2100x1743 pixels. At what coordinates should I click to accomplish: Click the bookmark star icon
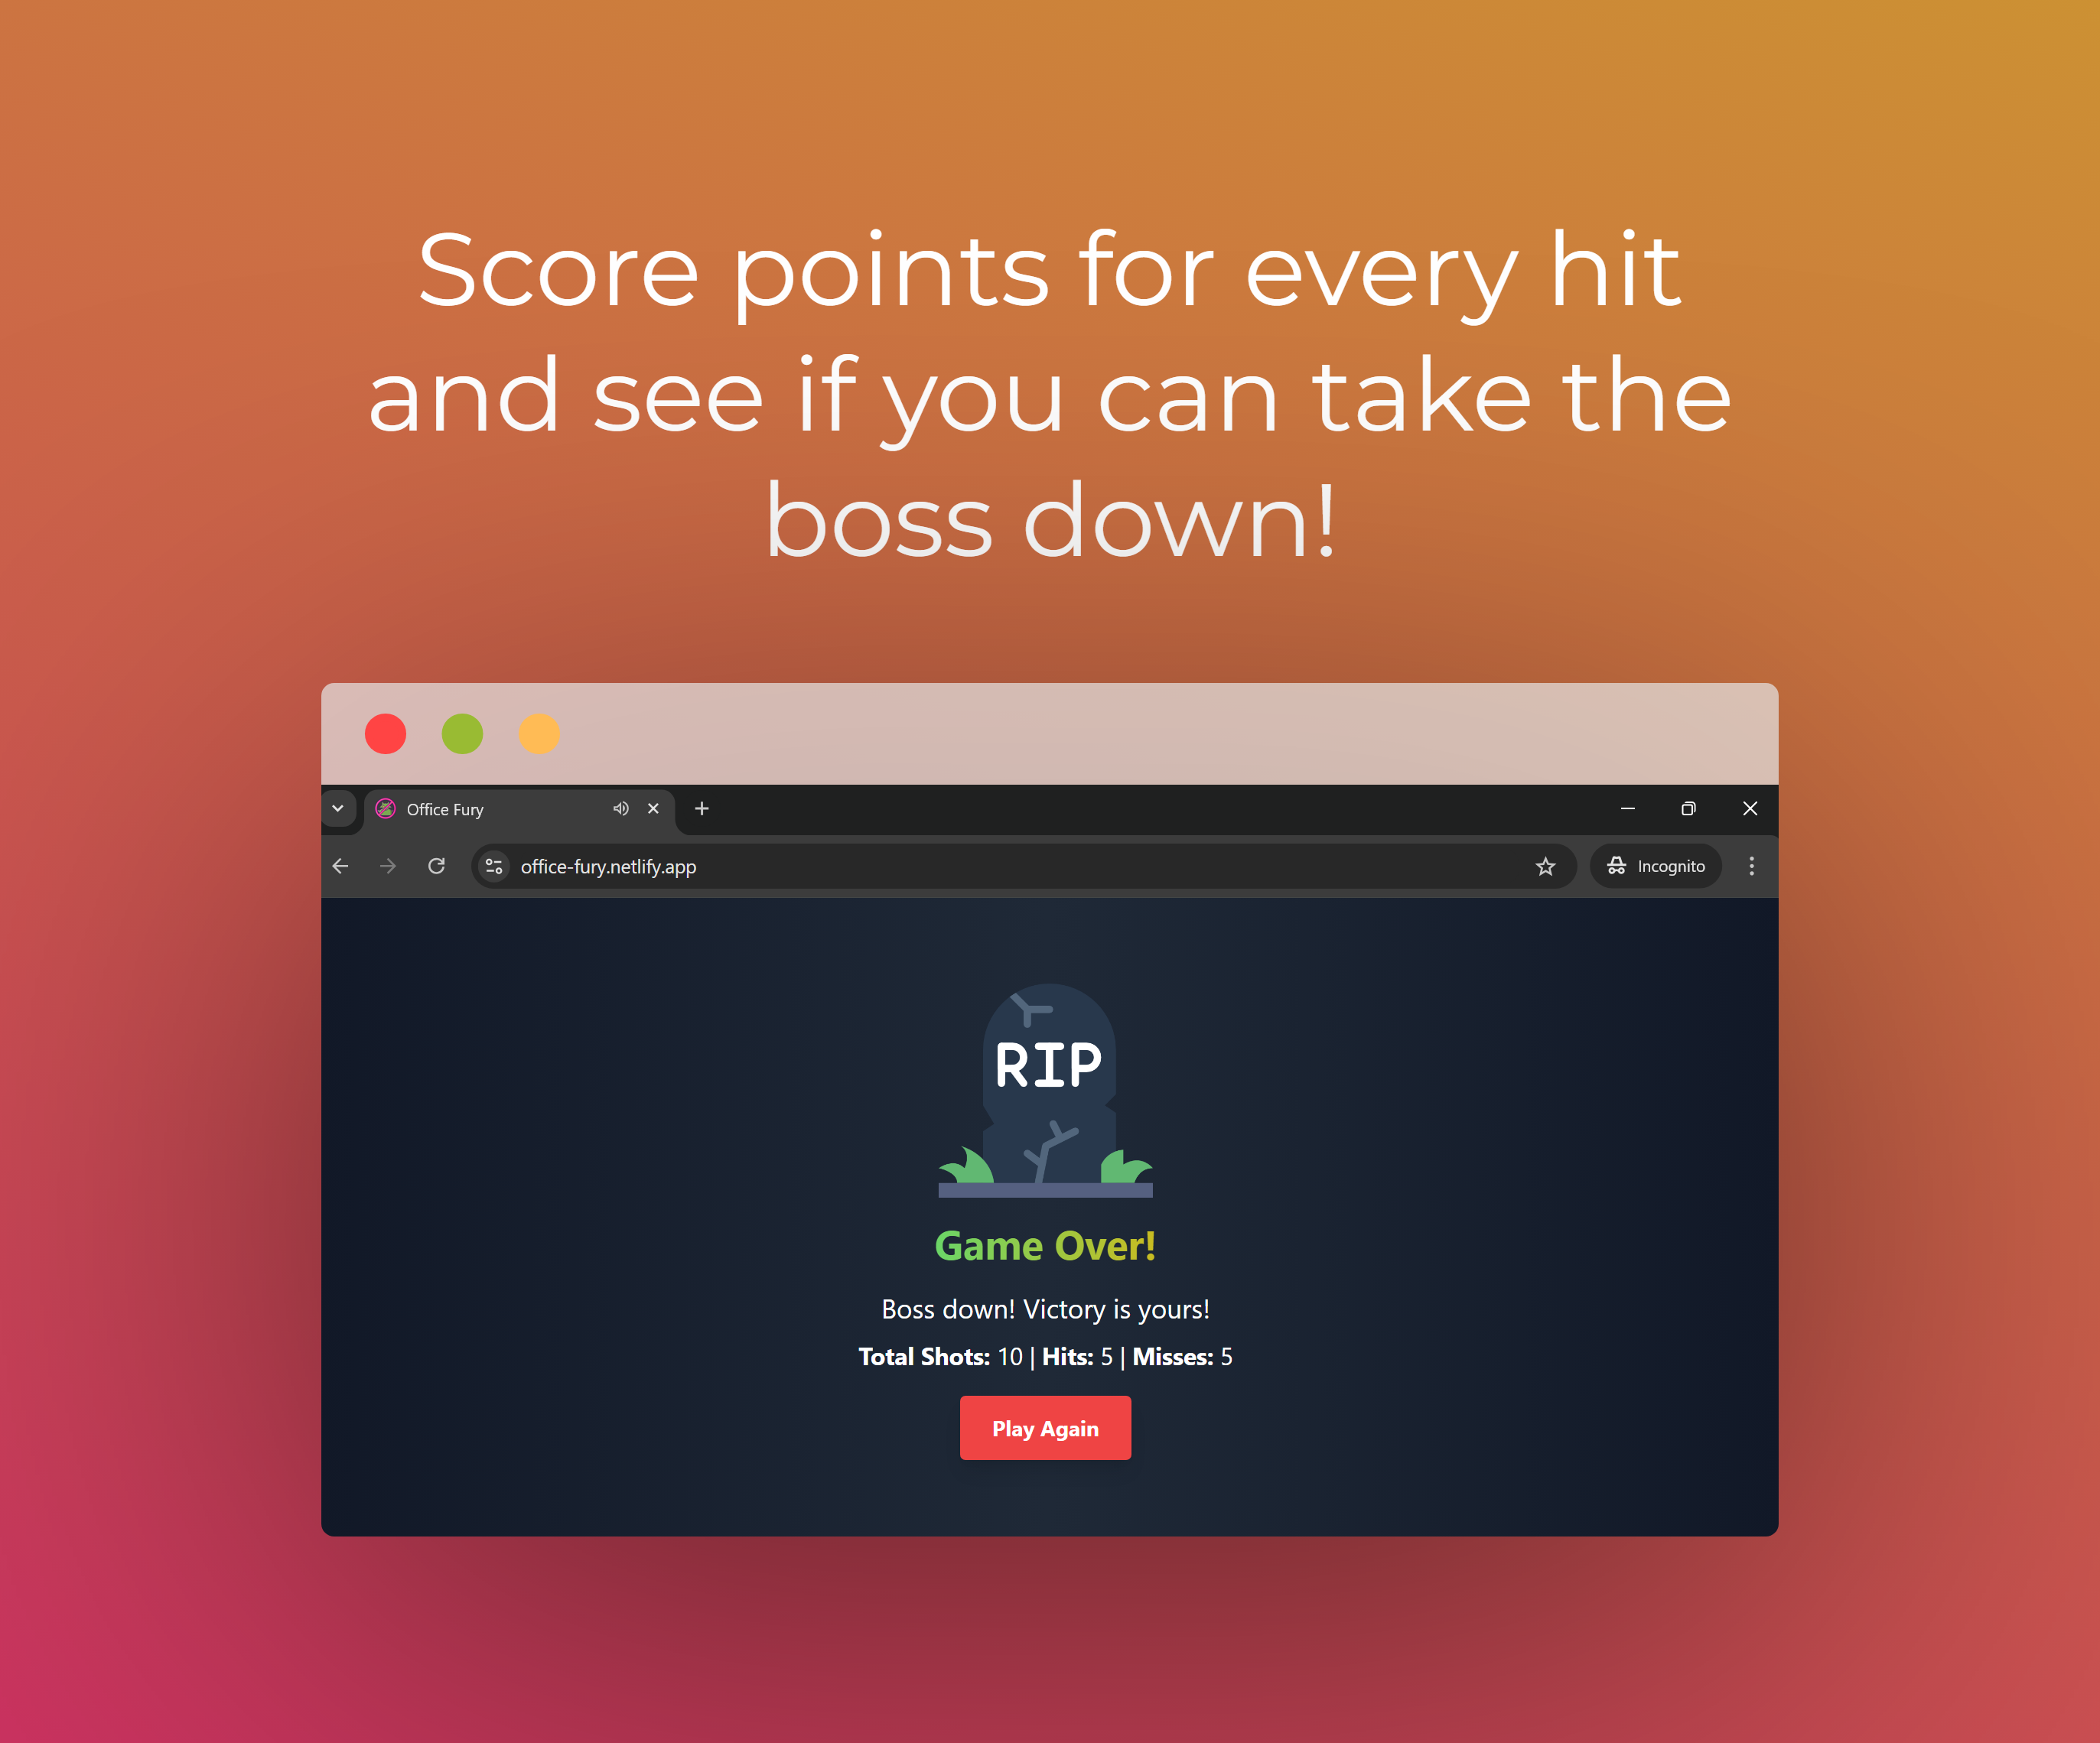tap(1542, 867)
